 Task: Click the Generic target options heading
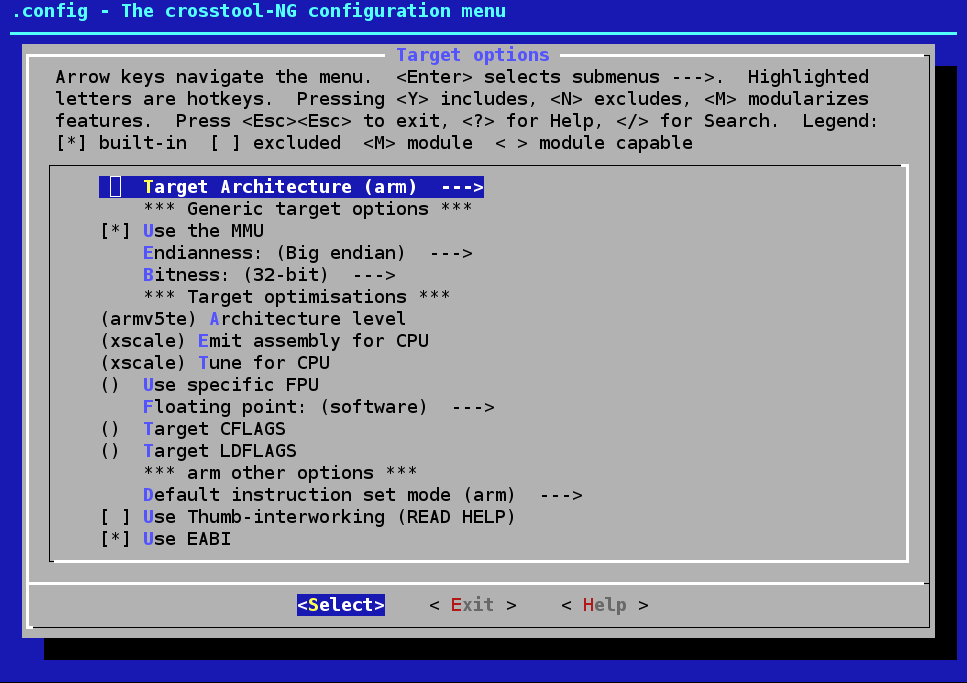click(x=308, y=209)
